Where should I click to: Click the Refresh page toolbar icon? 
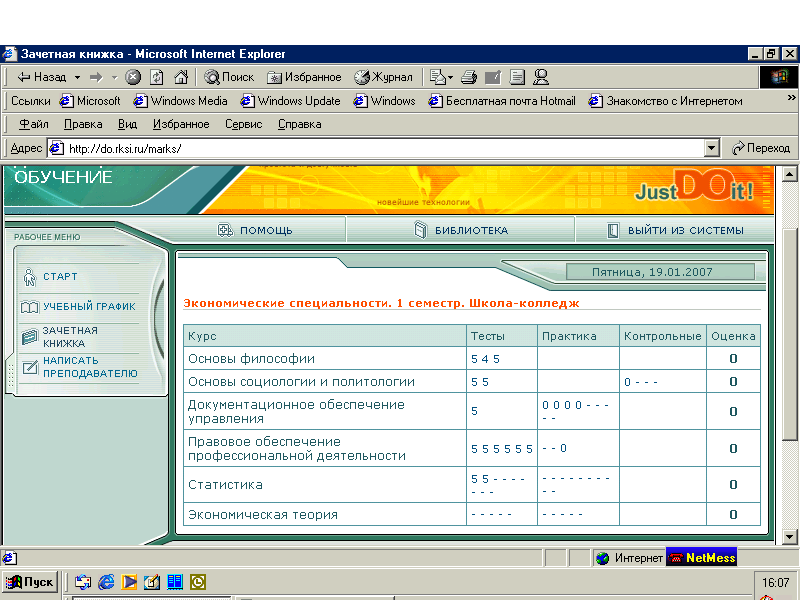click(157, 77)
